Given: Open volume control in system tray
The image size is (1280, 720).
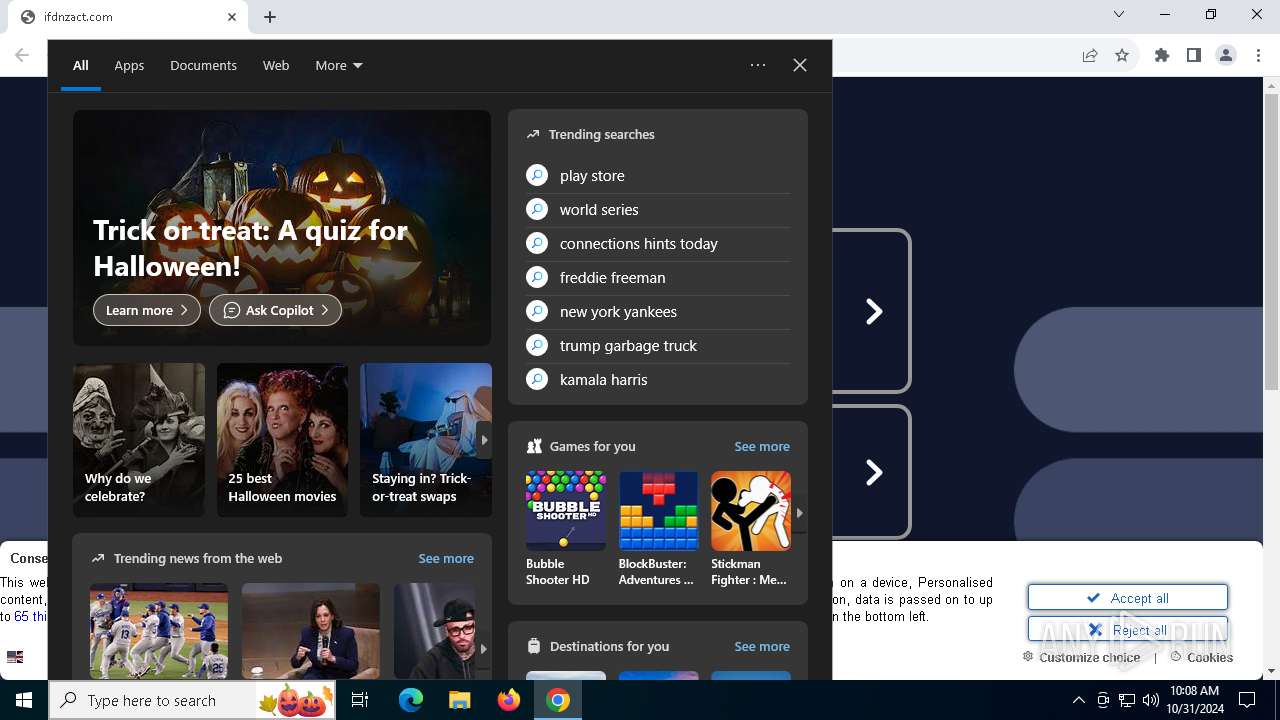Looking at the screenshot, I should [x=1150, y=700].
